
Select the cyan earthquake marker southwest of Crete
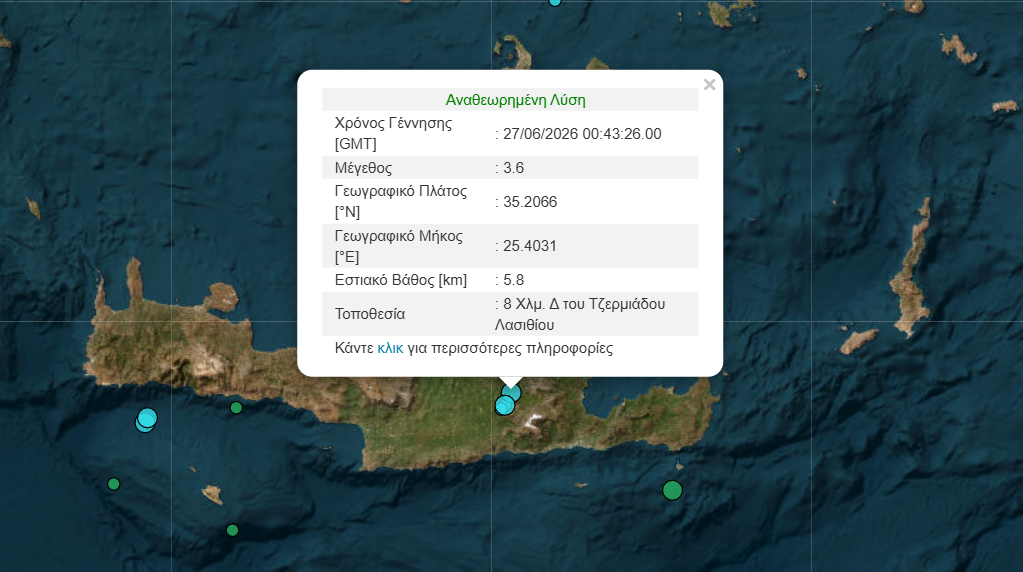pyautogui.click(x=147, y=419)
